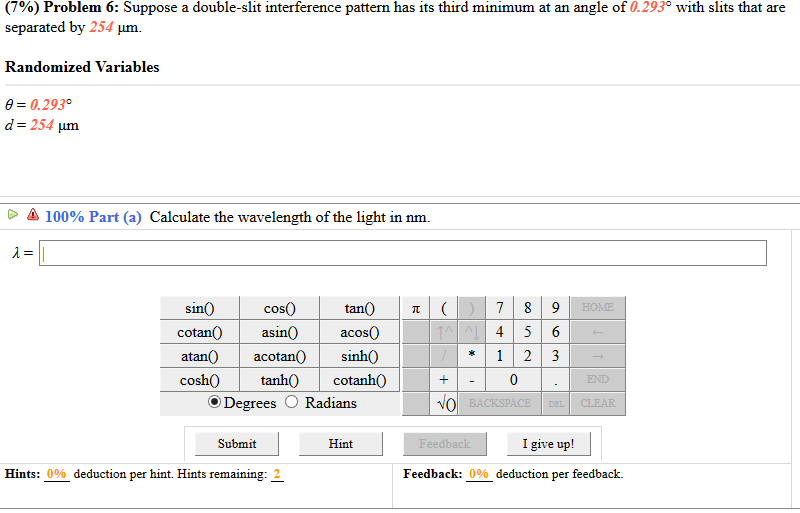Select the Degrees angle mode

215,403
